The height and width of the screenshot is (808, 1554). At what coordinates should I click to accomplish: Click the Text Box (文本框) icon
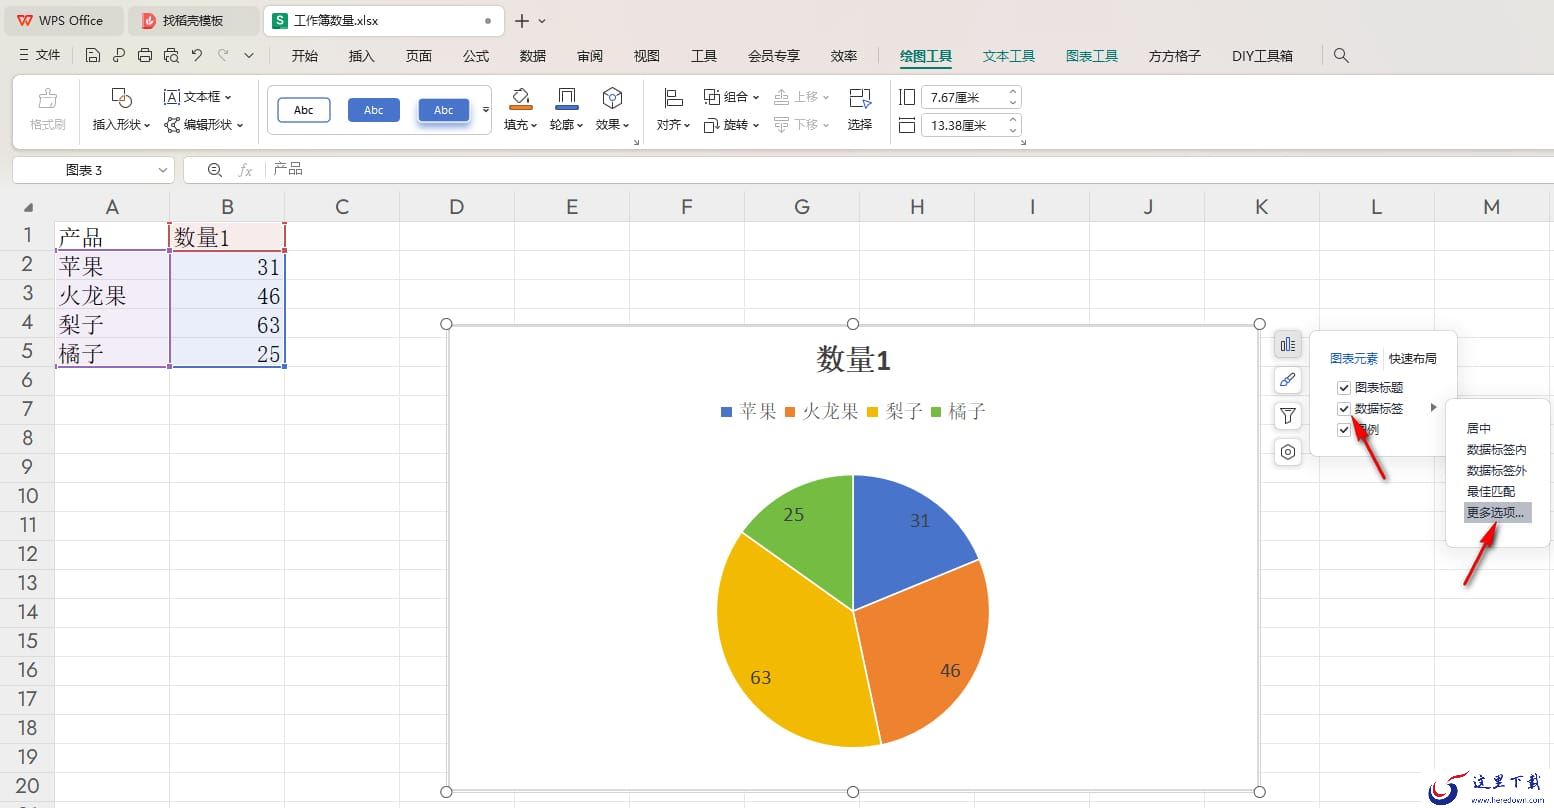click(x=172, y=97)
